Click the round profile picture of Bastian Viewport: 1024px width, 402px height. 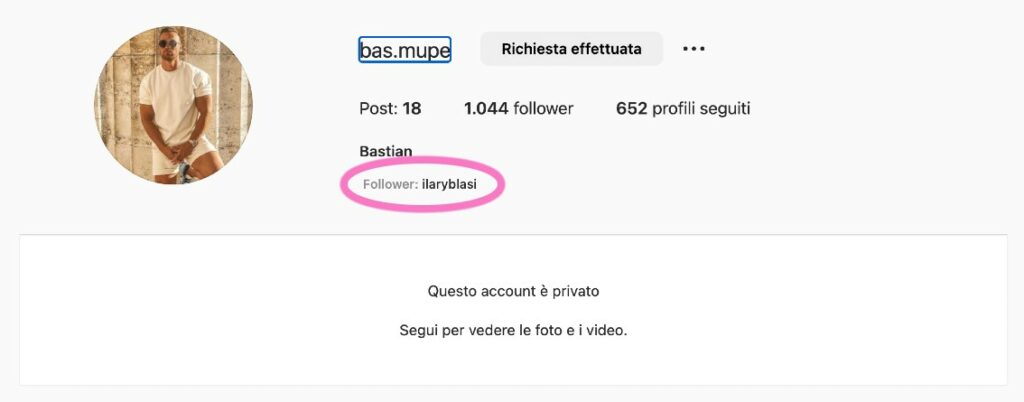174,105
